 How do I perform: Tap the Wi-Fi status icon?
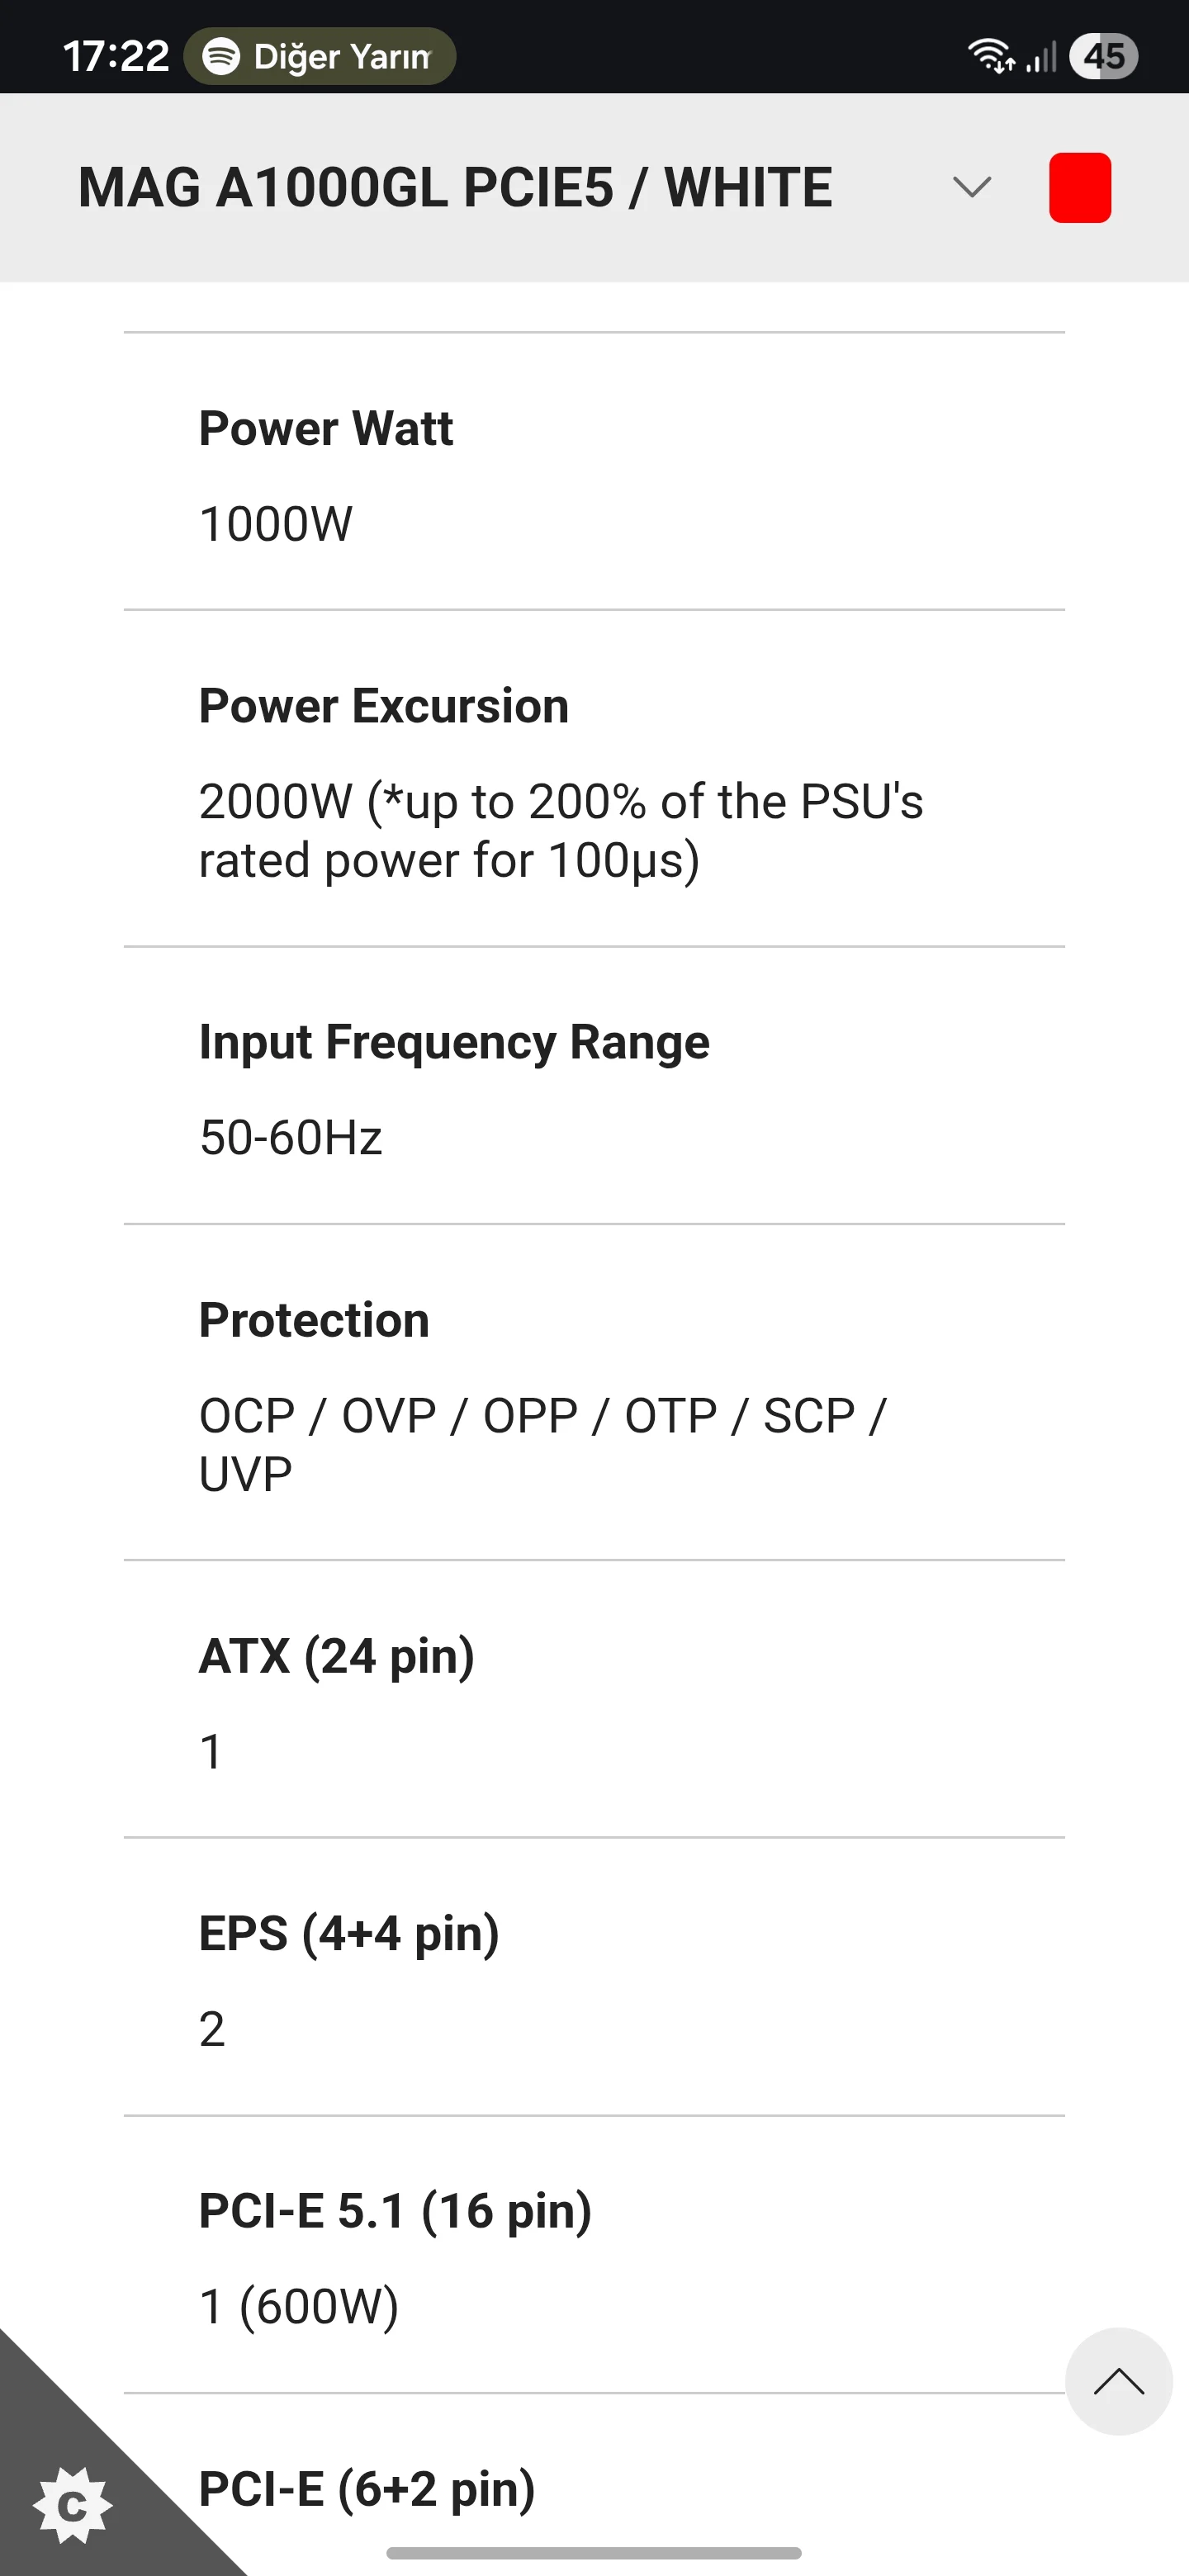pos(990,56)
